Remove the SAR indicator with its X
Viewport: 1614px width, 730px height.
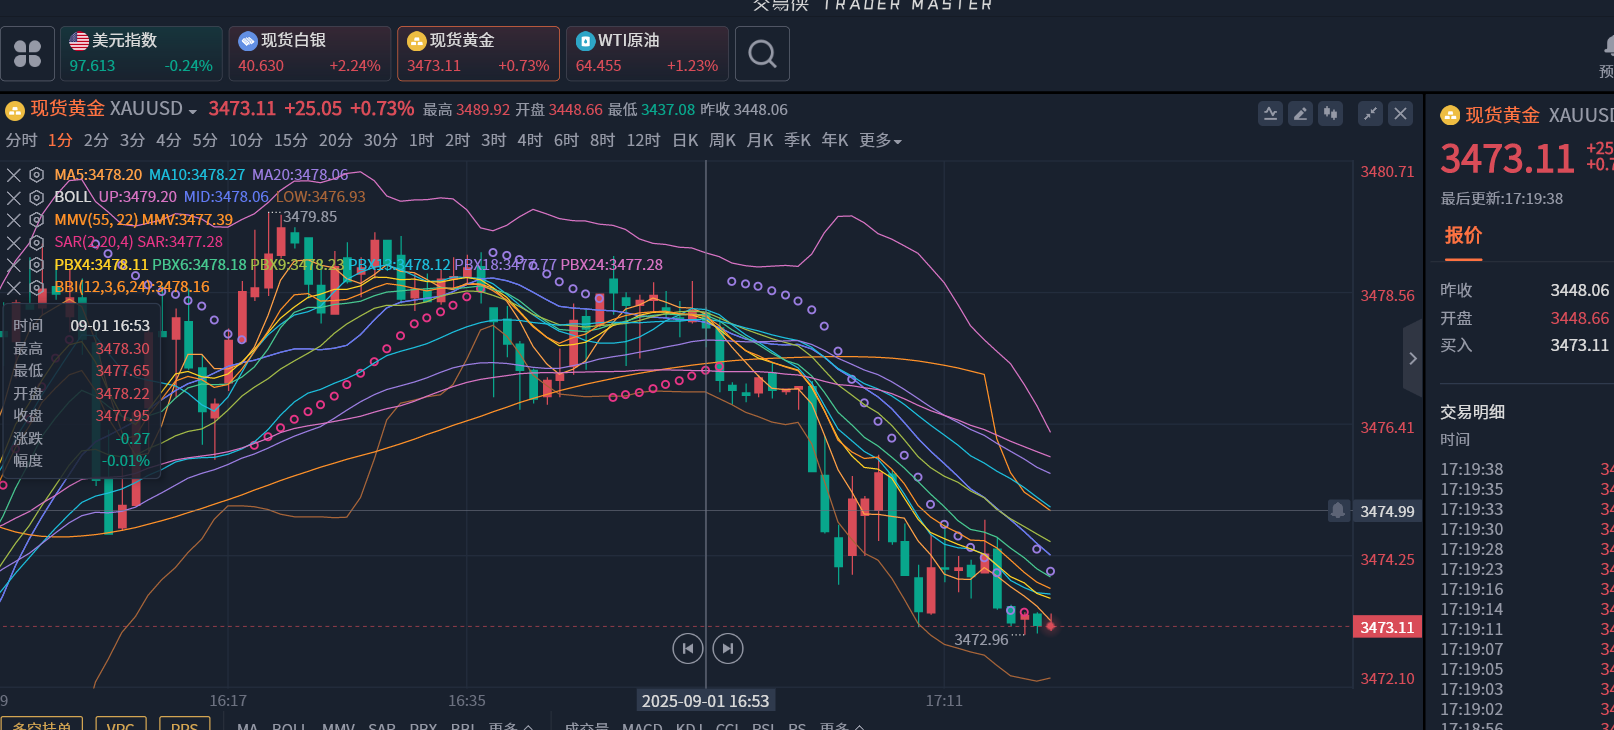14,242
